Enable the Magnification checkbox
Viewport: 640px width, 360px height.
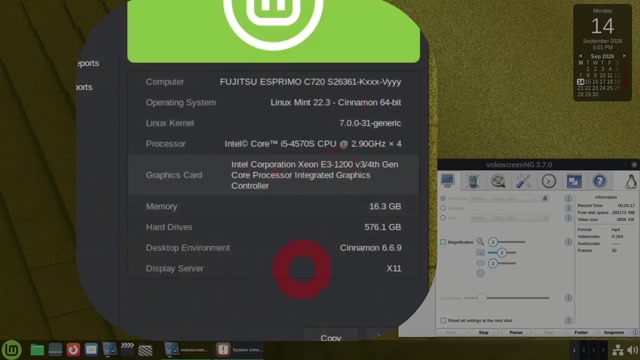[x=443, y=242]
